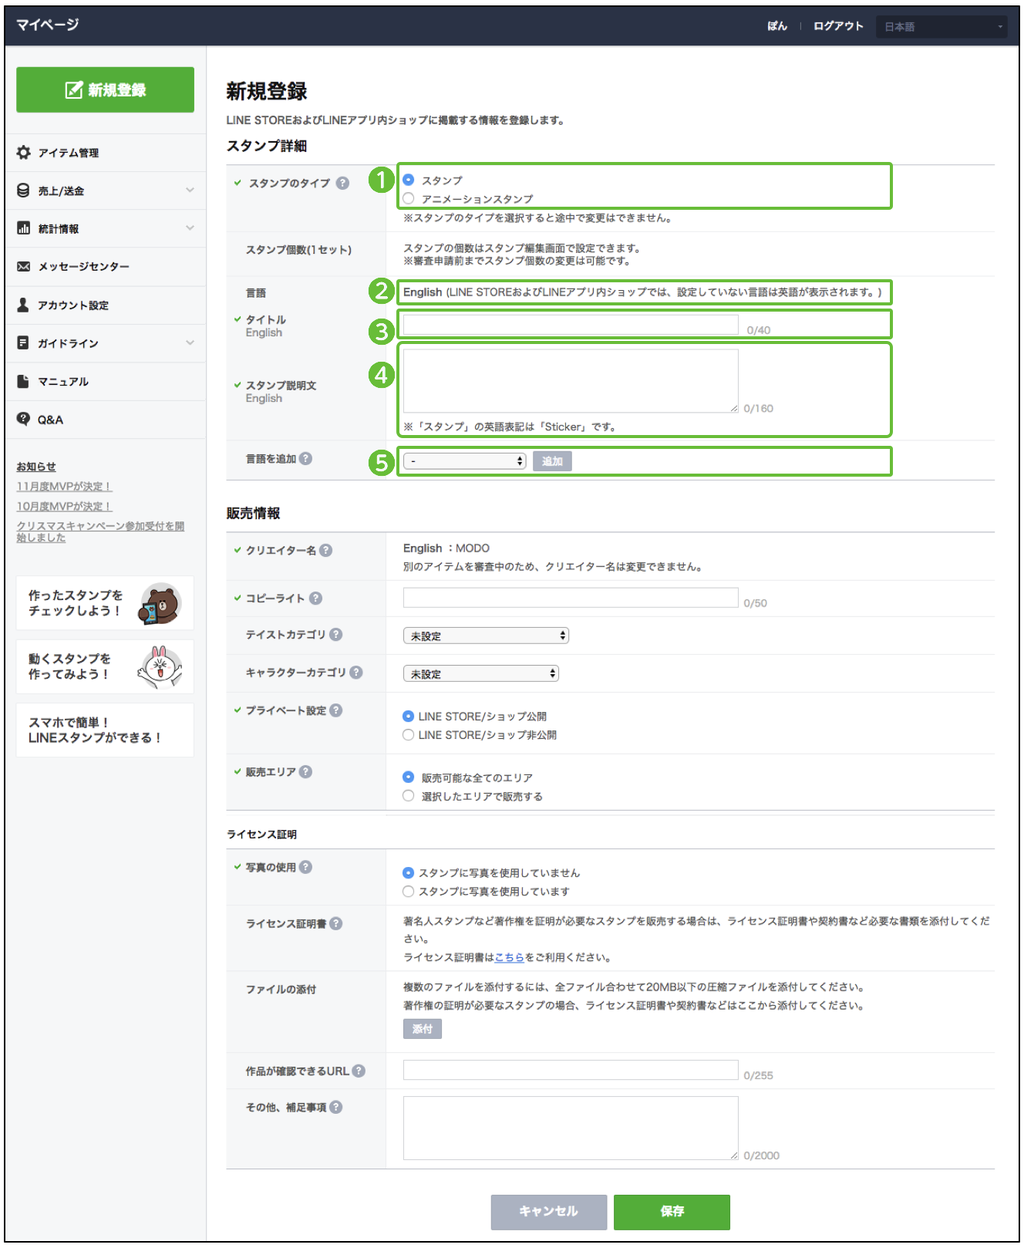Click help icon next to 写真の使用
This screenshot has width=1024, height=1248.
coord(306,867)
